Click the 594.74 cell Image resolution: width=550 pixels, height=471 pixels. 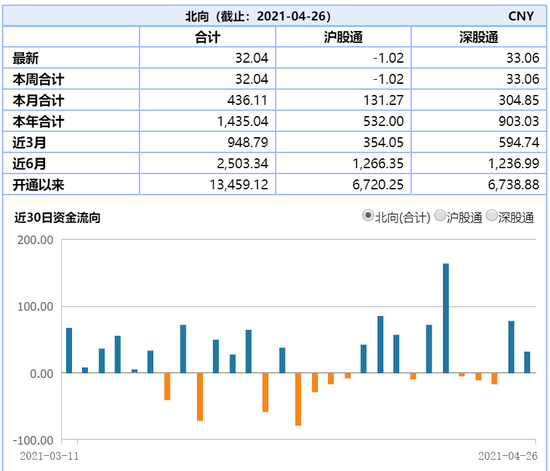(x=519, y=142)
